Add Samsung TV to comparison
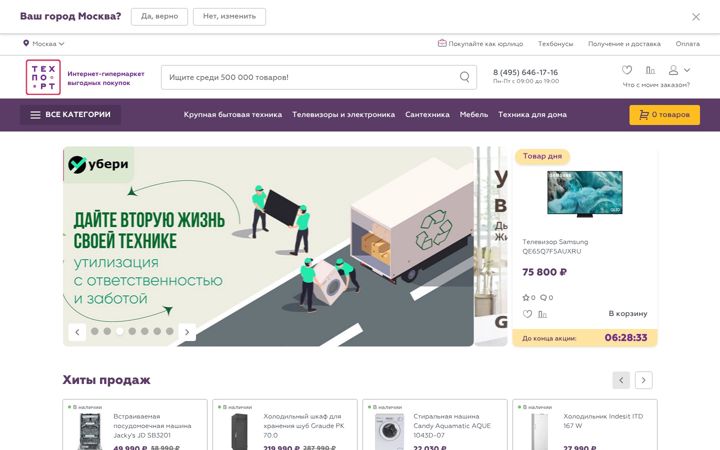 pyautogui.click(x=543, y=314)
